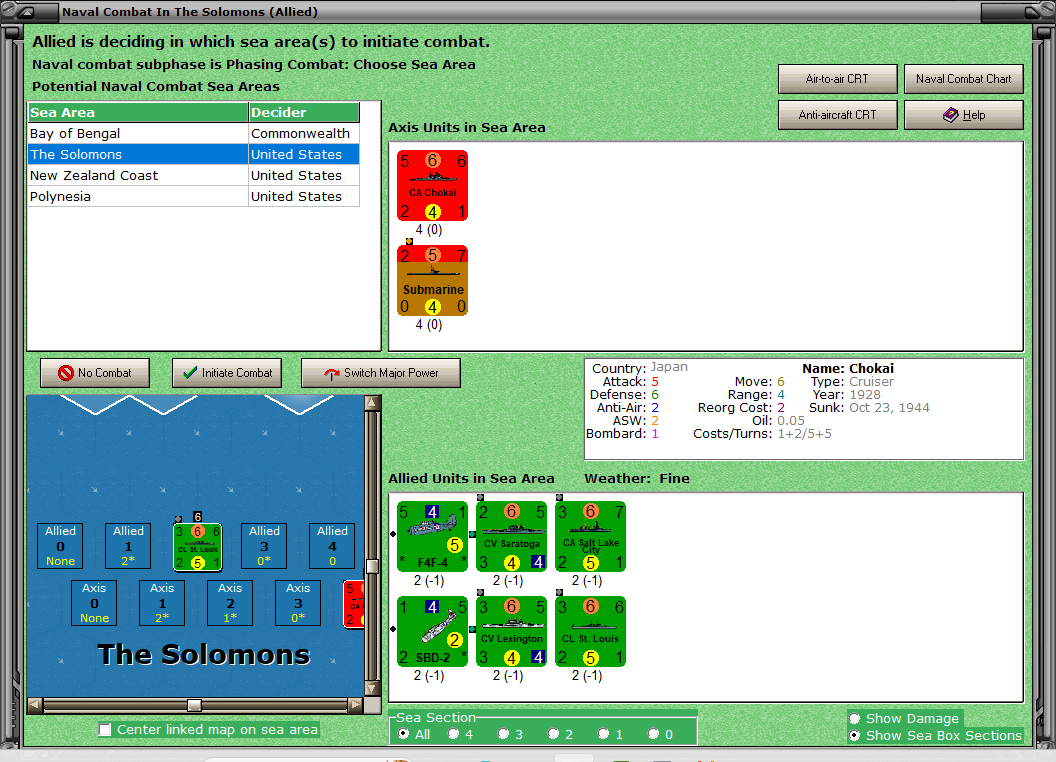Viewport: 1056px width, 762px height.
Task: Click the Allied 3 sea box section
Action: [264, 546]
